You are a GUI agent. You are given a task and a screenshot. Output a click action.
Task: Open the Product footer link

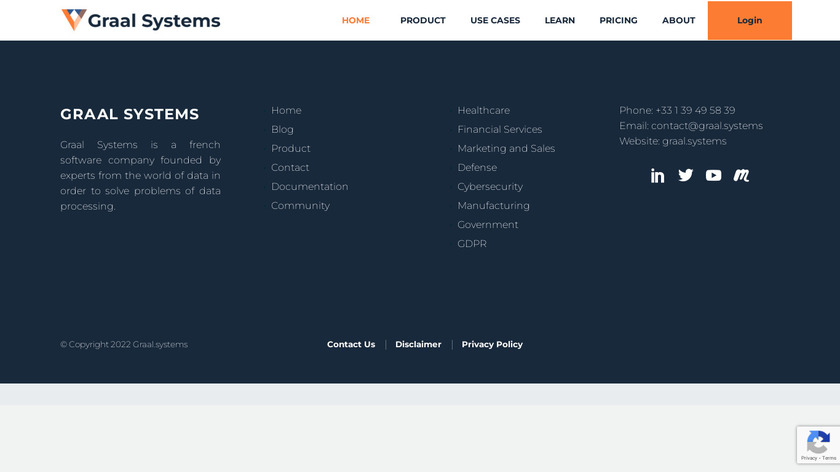[x=290, y=148]
